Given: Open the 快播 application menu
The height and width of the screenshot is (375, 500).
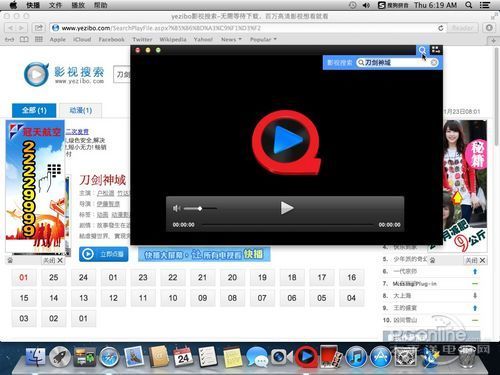Looking at the screenshot, I should pyautogui.click(x=33, y=5).
